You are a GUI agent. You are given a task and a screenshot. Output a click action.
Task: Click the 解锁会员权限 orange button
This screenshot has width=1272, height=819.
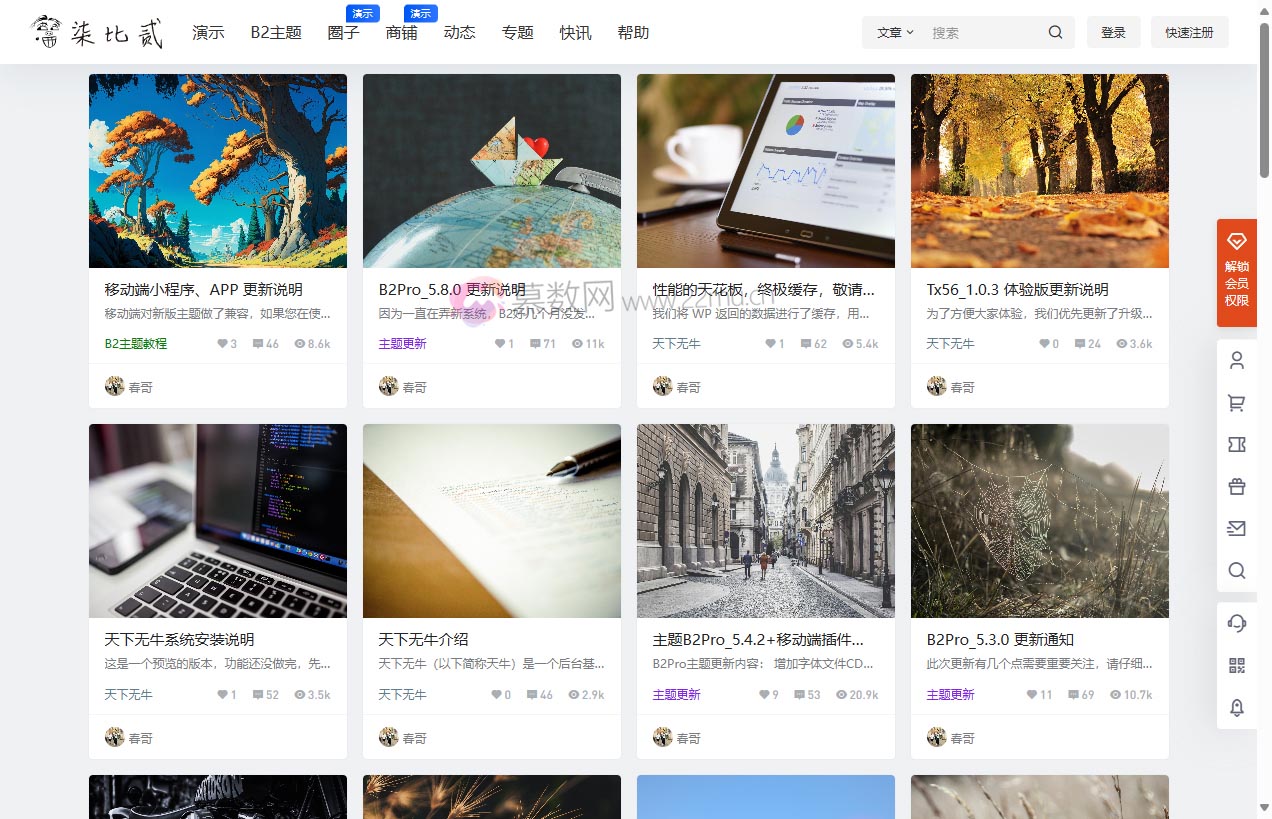point(1236,273)
